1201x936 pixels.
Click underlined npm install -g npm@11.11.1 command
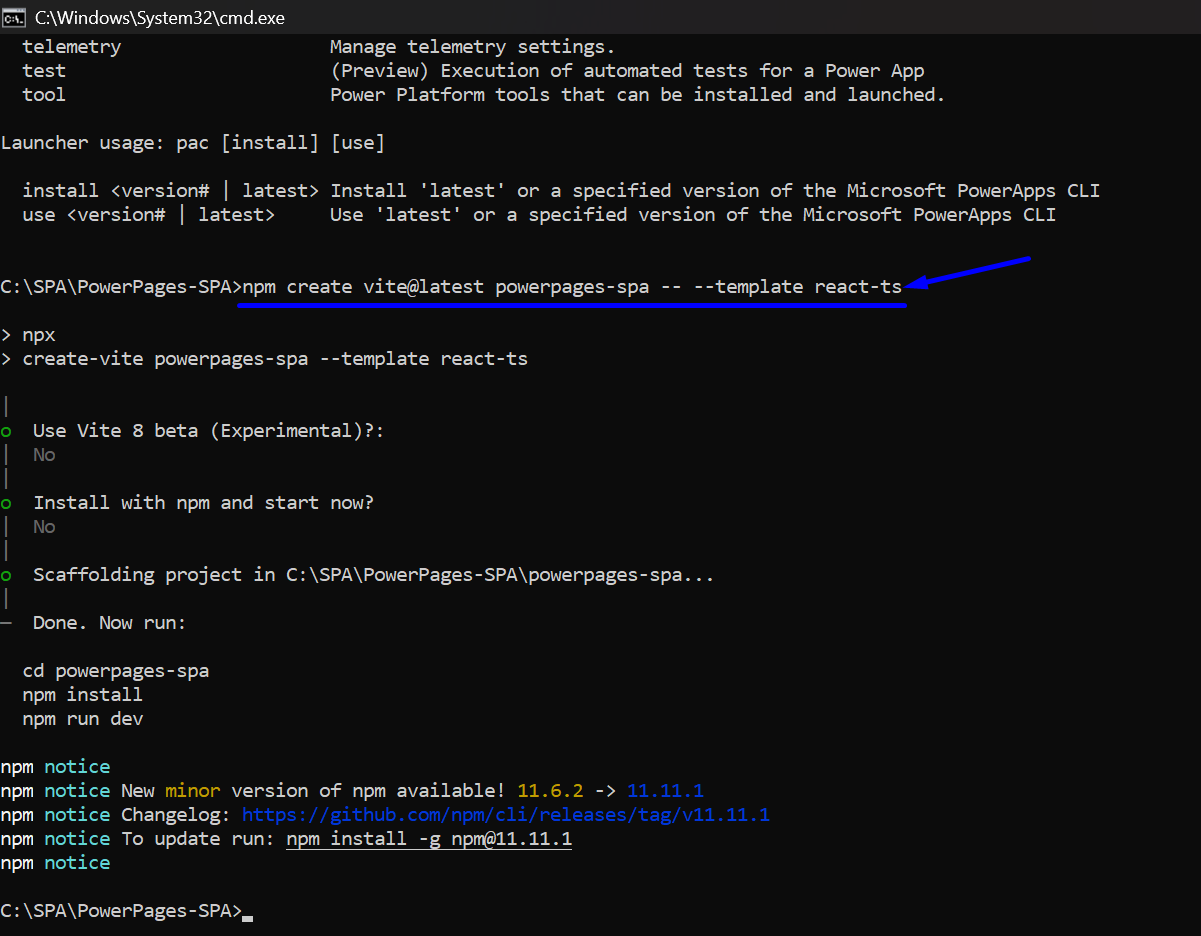point(428,839)
